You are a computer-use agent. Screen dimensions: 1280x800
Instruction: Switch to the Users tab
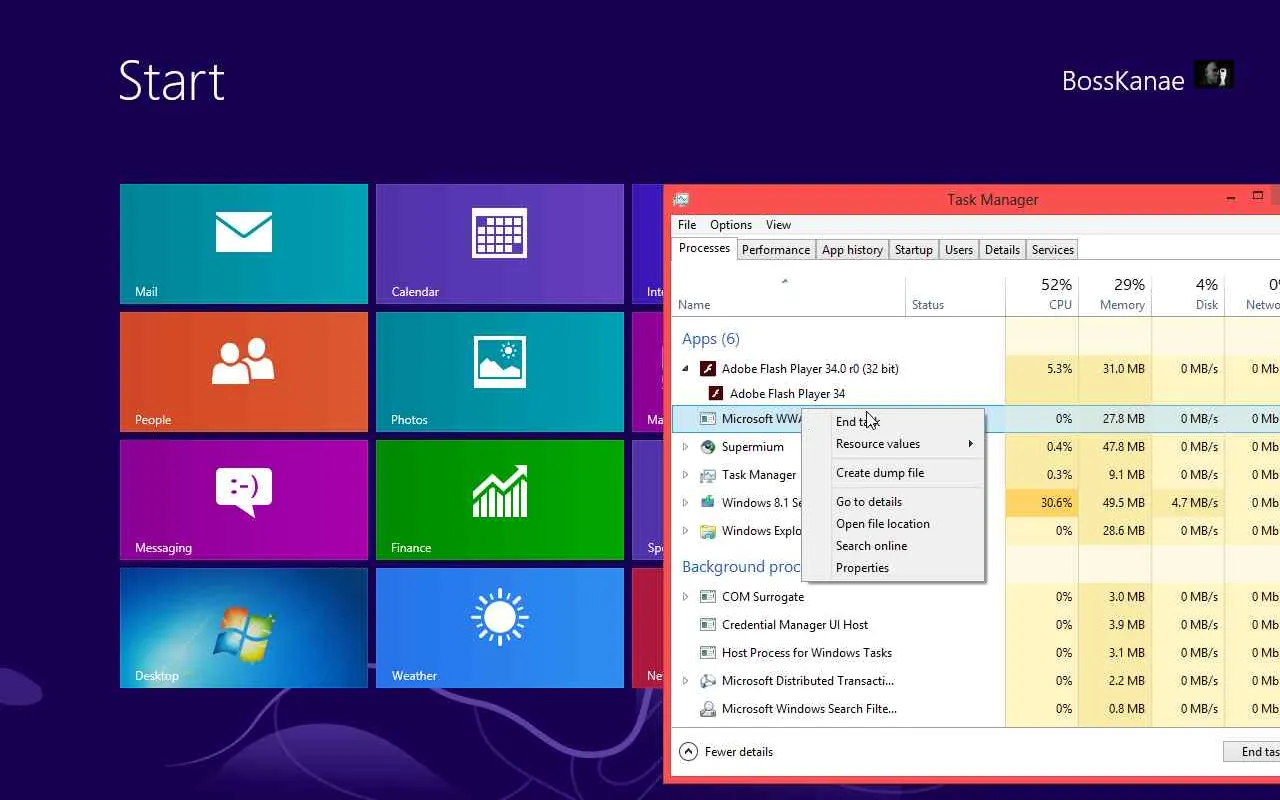959,250
